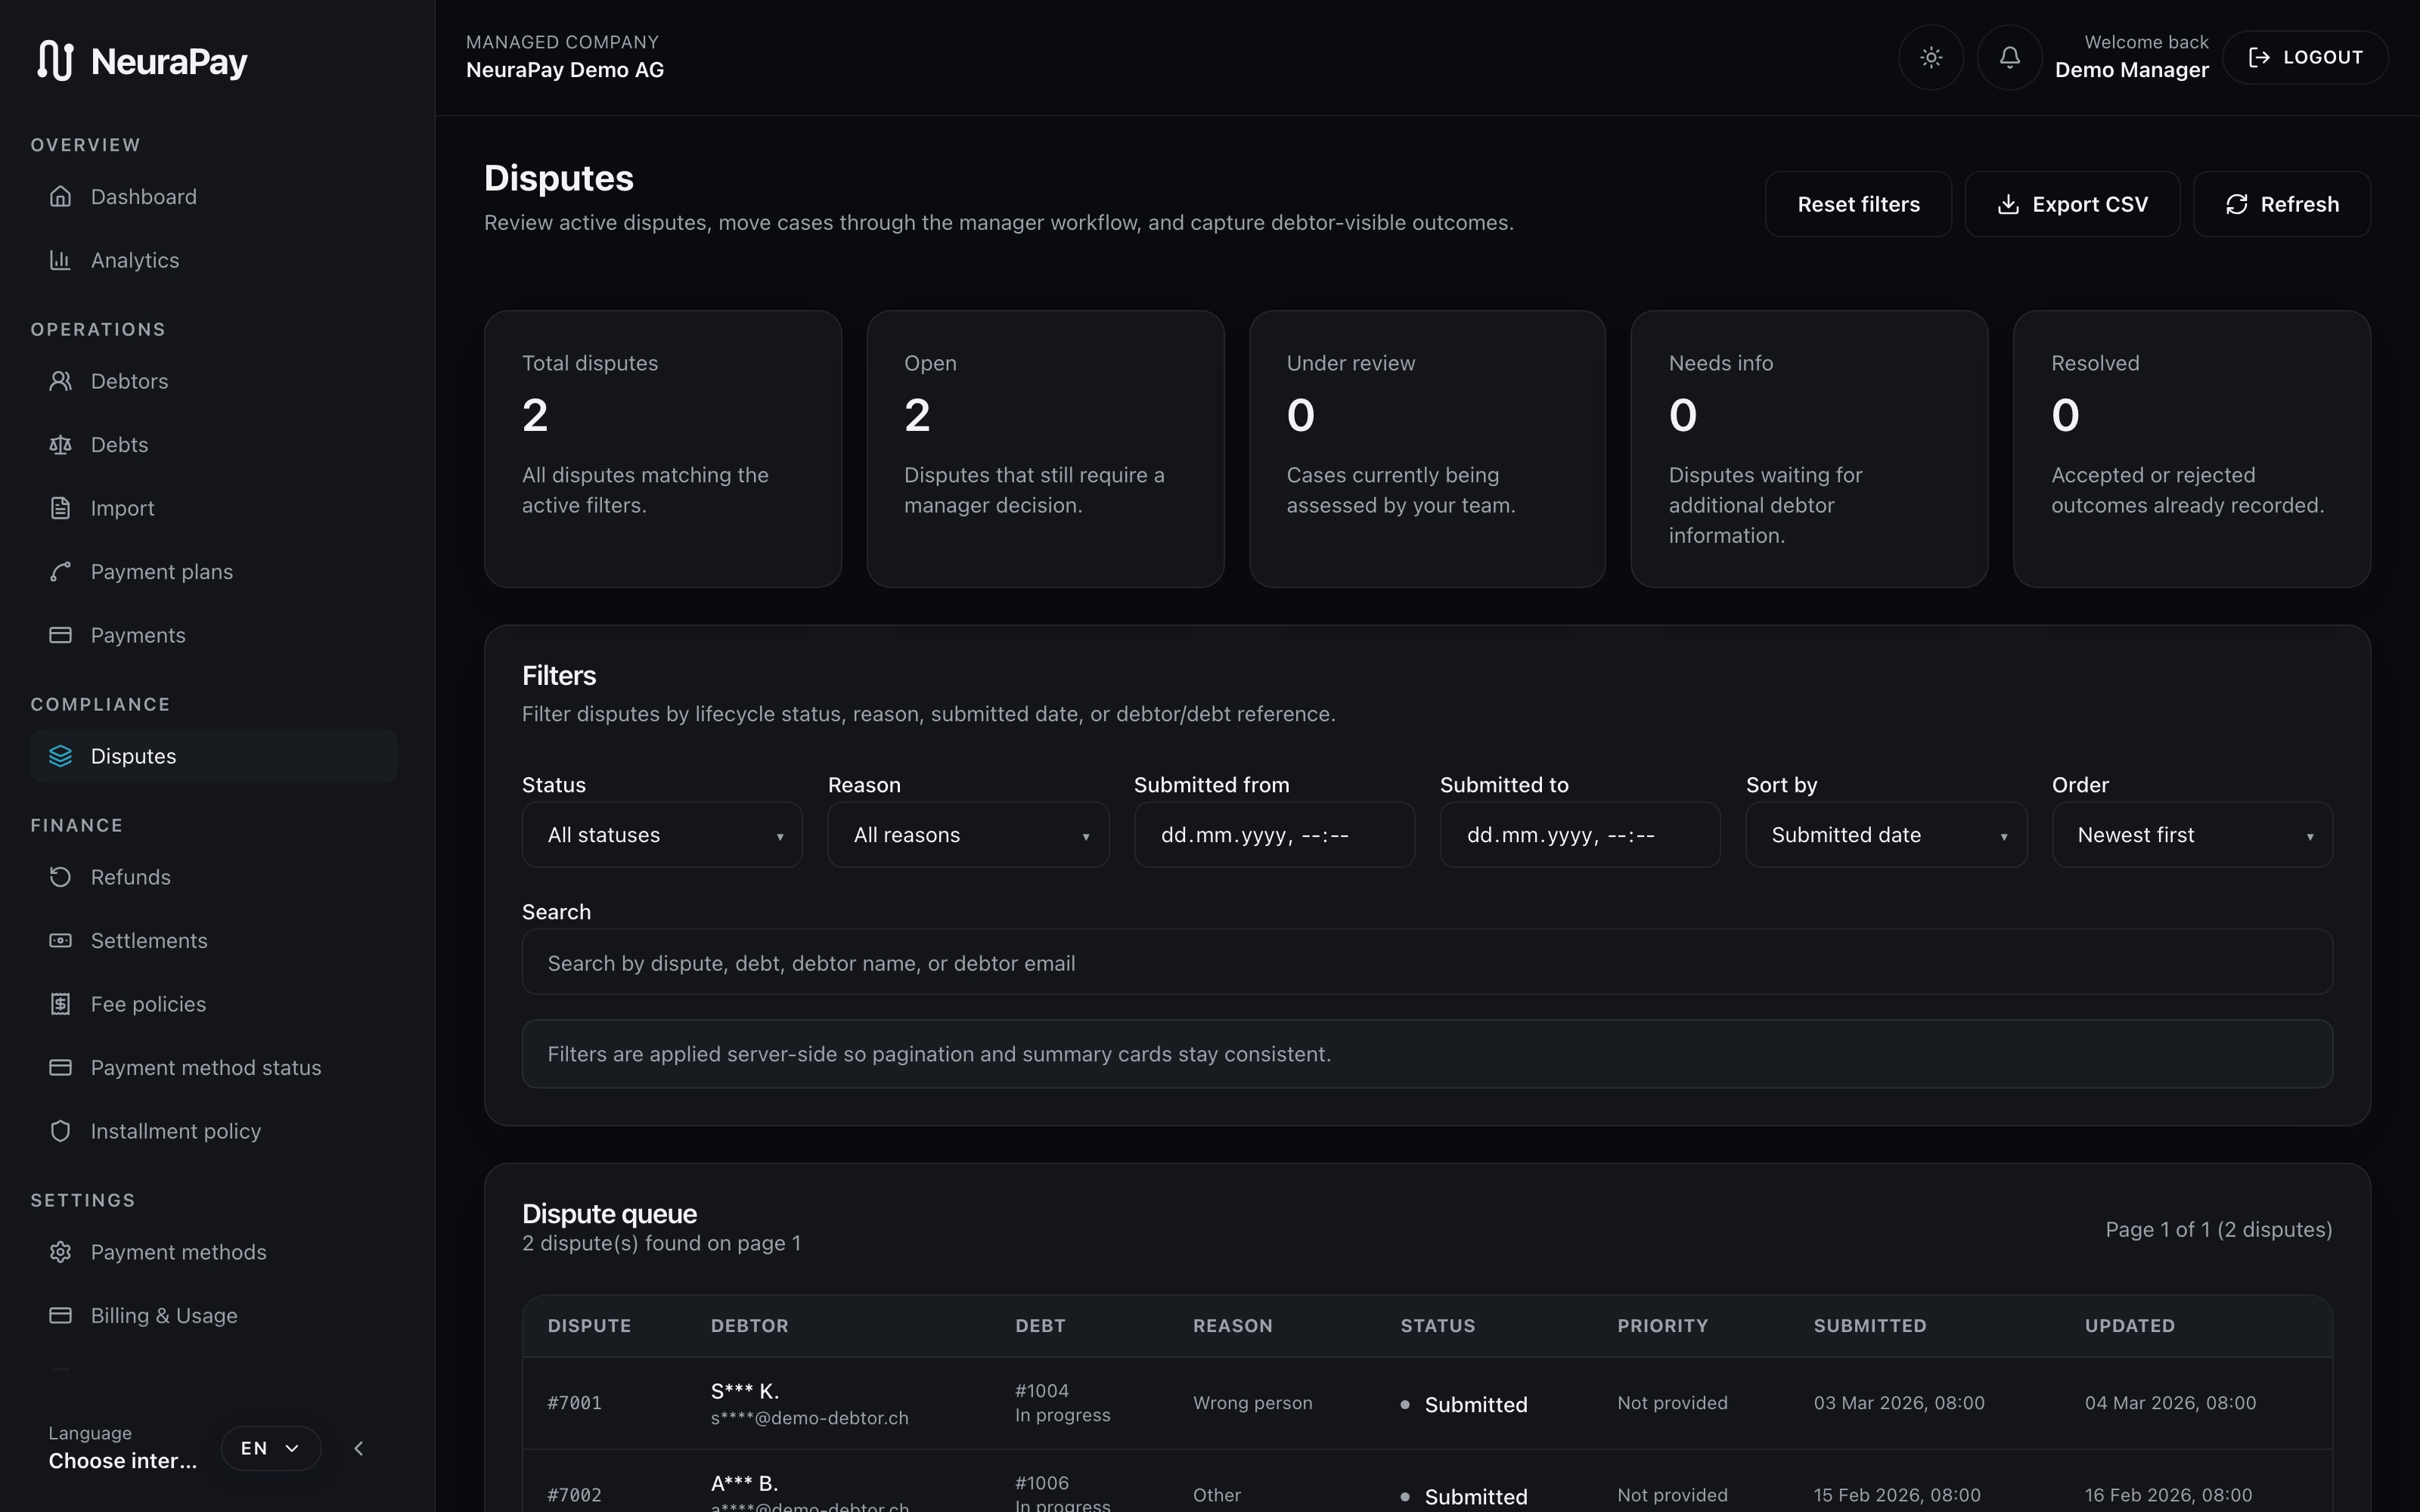Select the Needs info summary card
2420x1512 pixels.
(1809, 449)
